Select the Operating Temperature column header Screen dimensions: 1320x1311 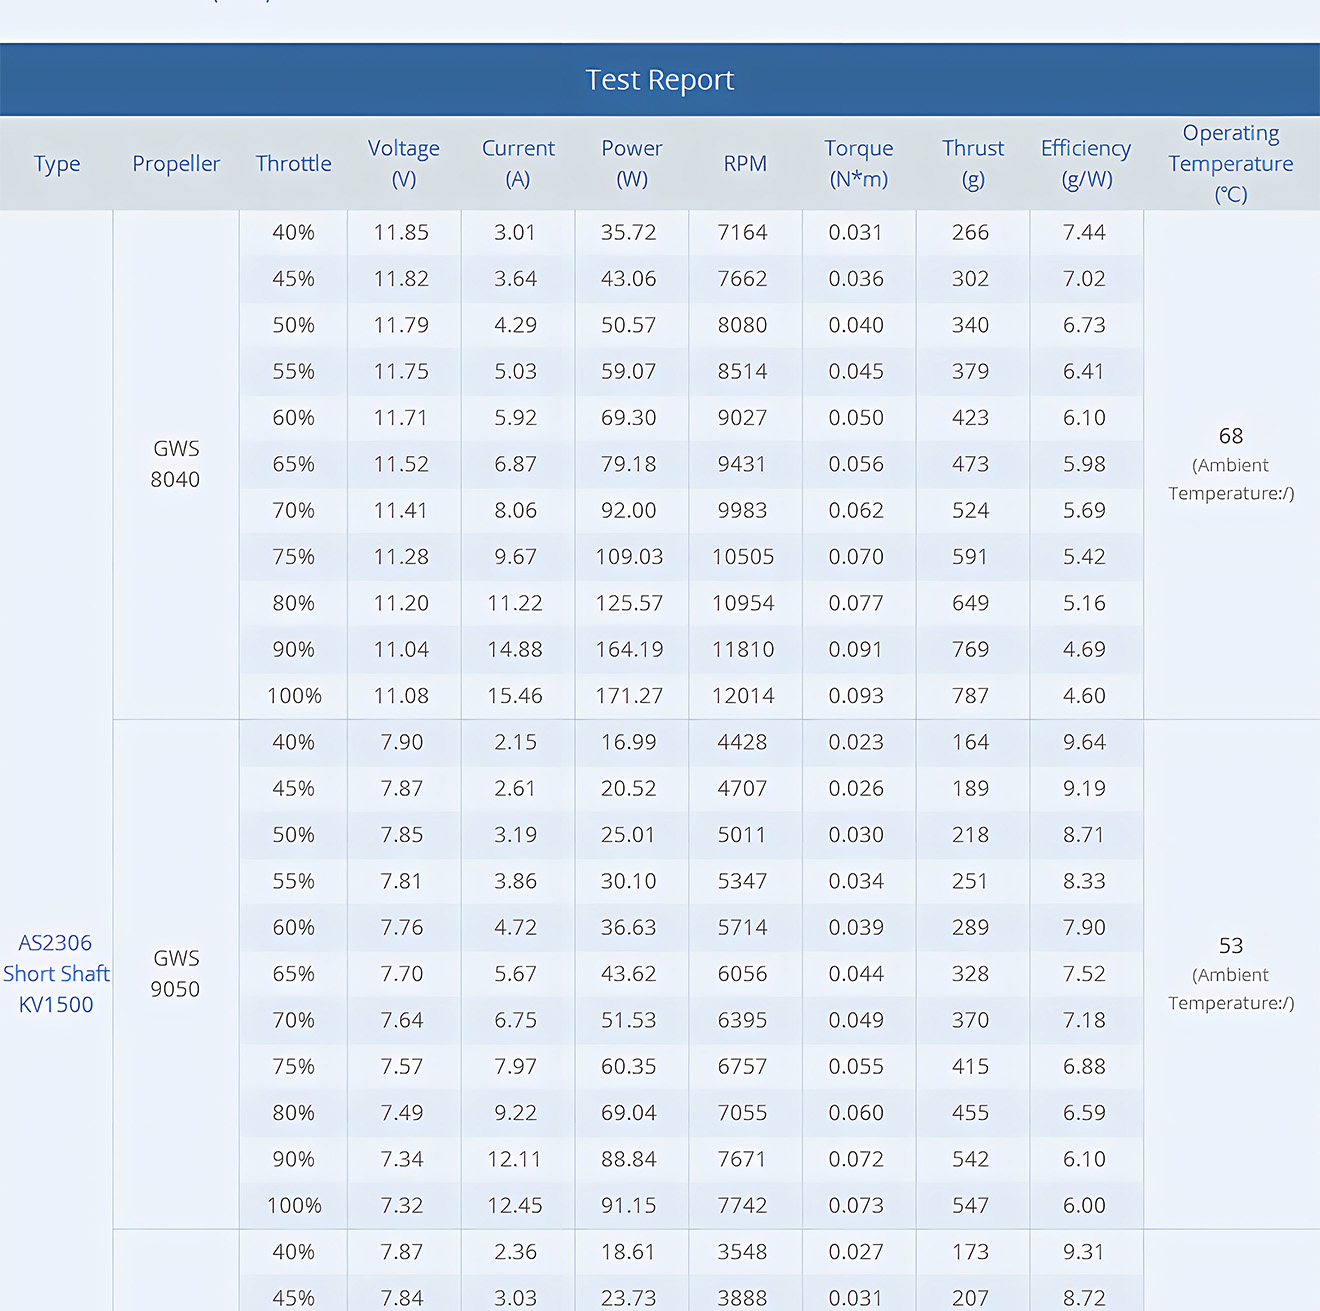pyautogui.click(x=1230, y=164)
